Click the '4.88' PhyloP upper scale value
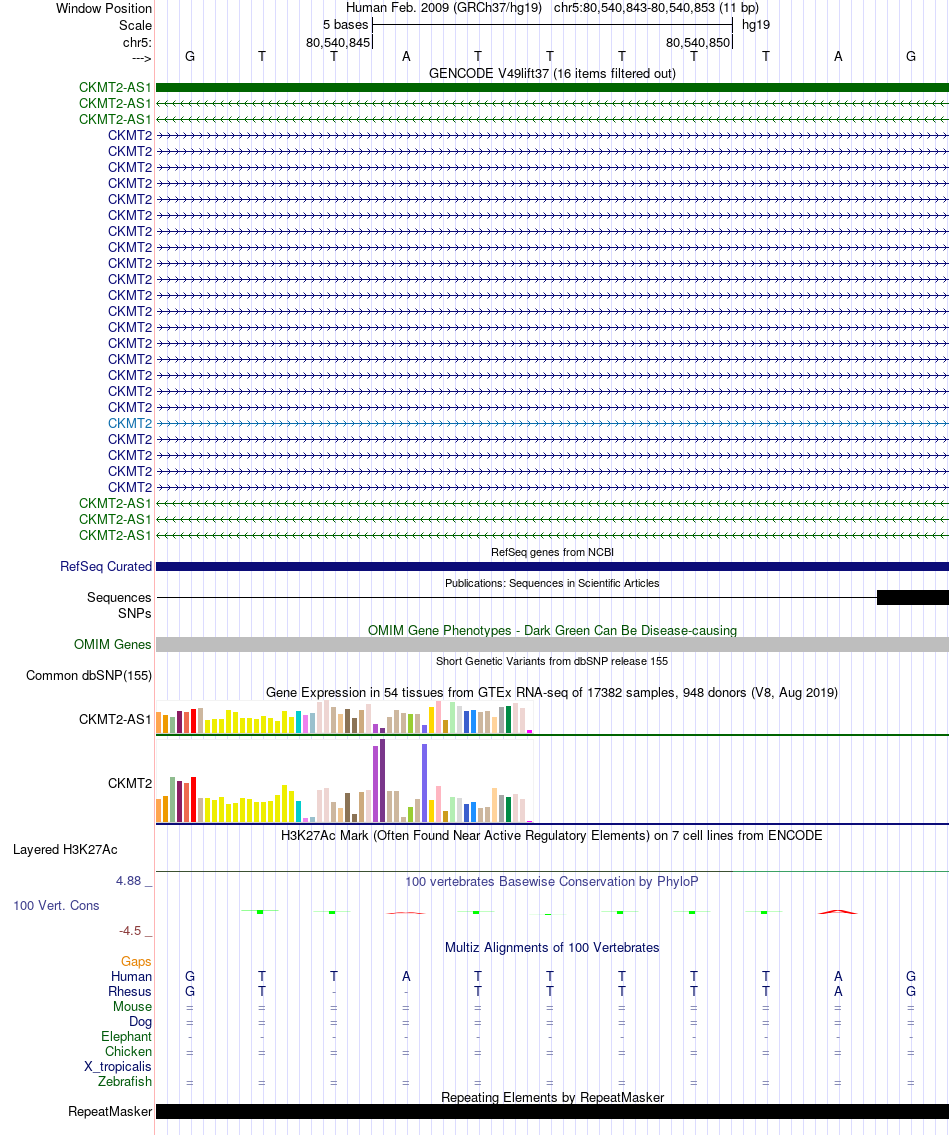The height and width of the screenshot is (1135, 950). (129, 881)
